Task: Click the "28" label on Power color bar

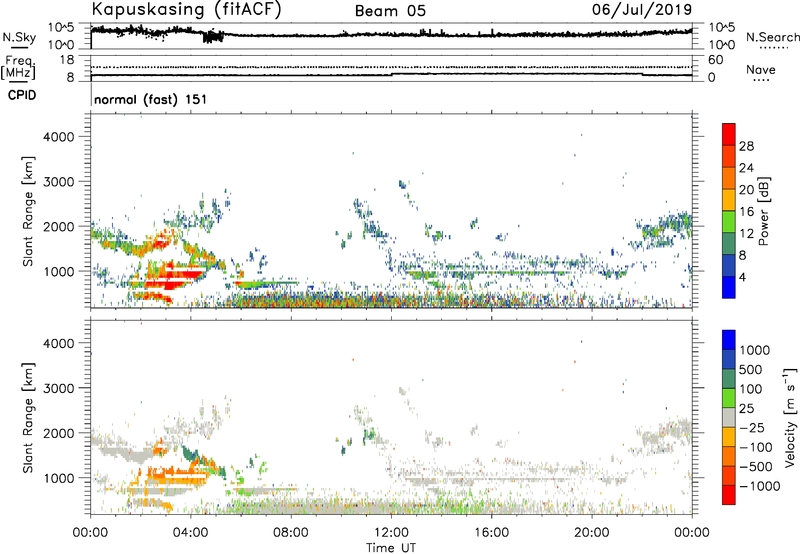Action: [x=746, y=146]
